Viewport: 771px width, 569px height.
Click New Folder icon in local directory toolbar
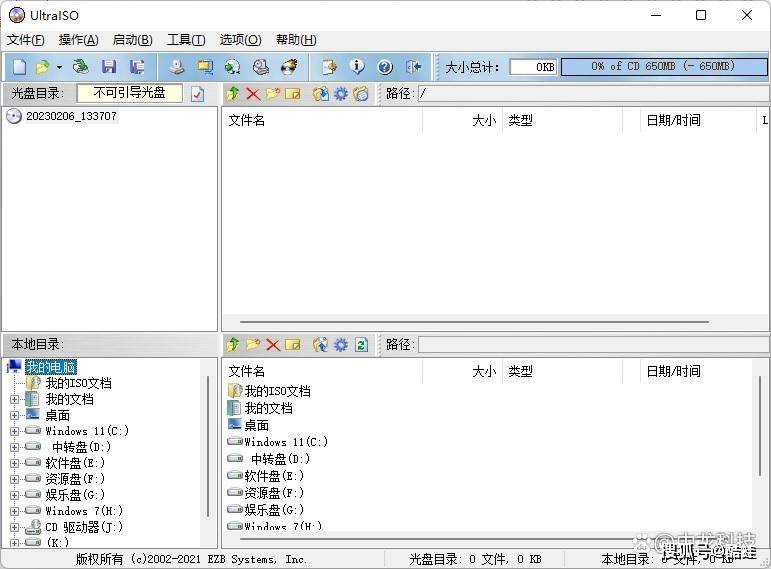pos(253,345)
